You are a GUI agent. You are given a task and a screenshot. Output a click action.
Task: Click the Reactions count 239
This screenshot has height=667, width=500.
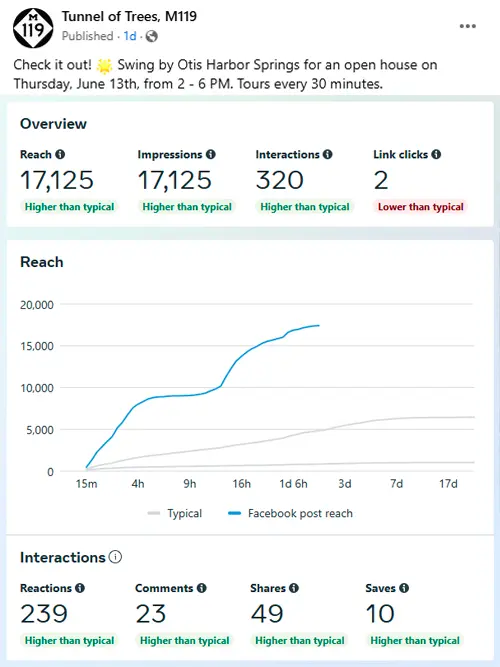[x=44, y=614]
